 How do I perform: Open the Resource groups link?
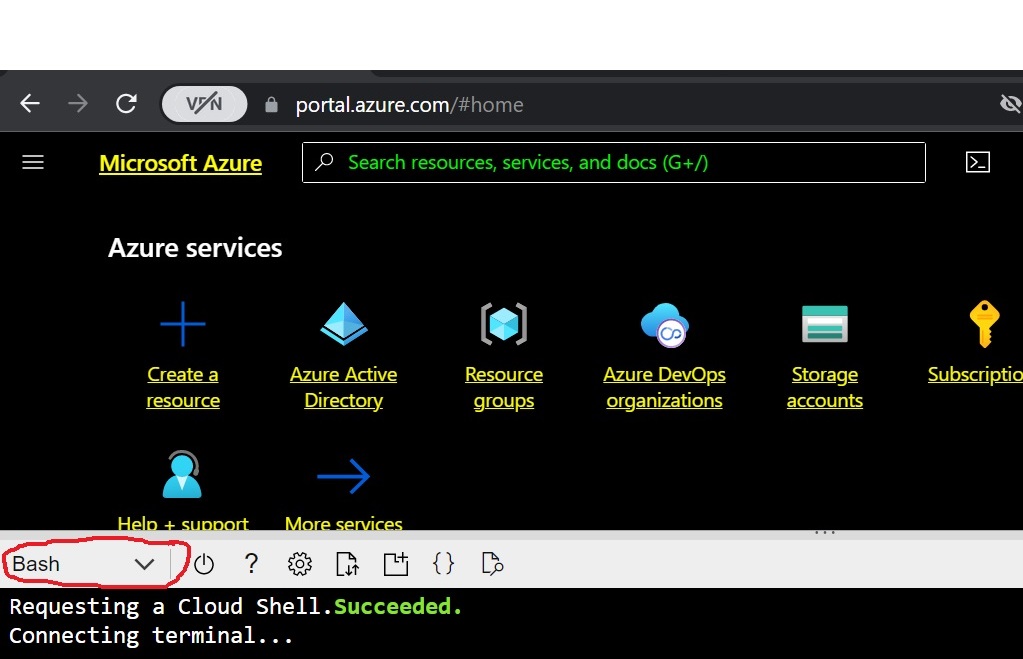coord(504,387)
